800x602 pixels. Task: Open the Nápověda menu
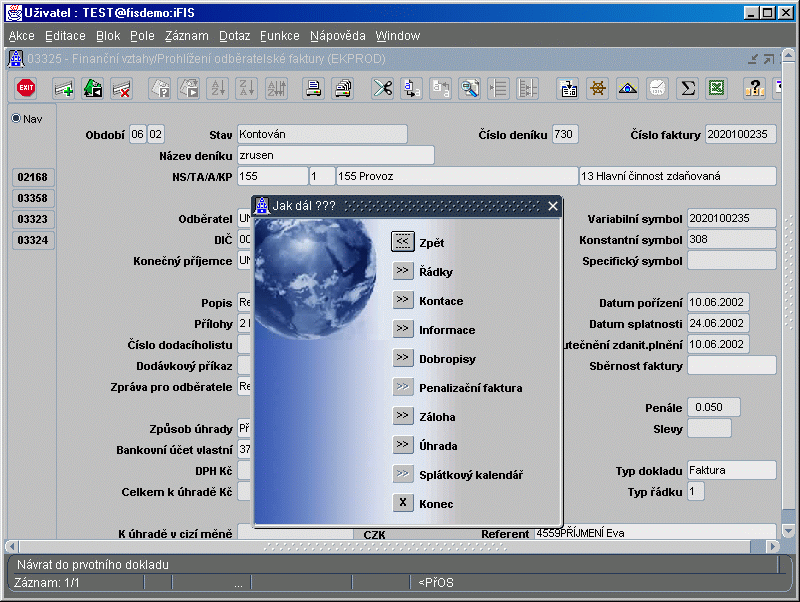tap(337, 36)
